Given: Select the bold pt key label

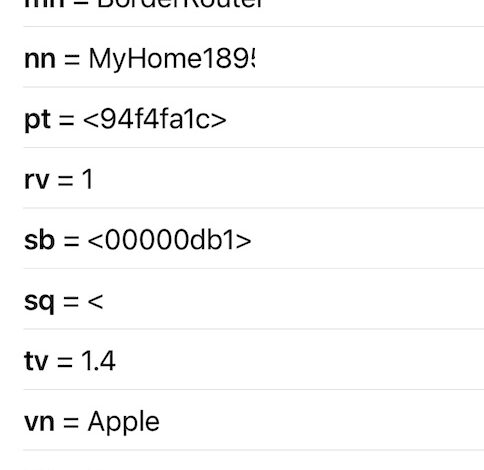Looking at the screenshot, I should coord(38,121).
